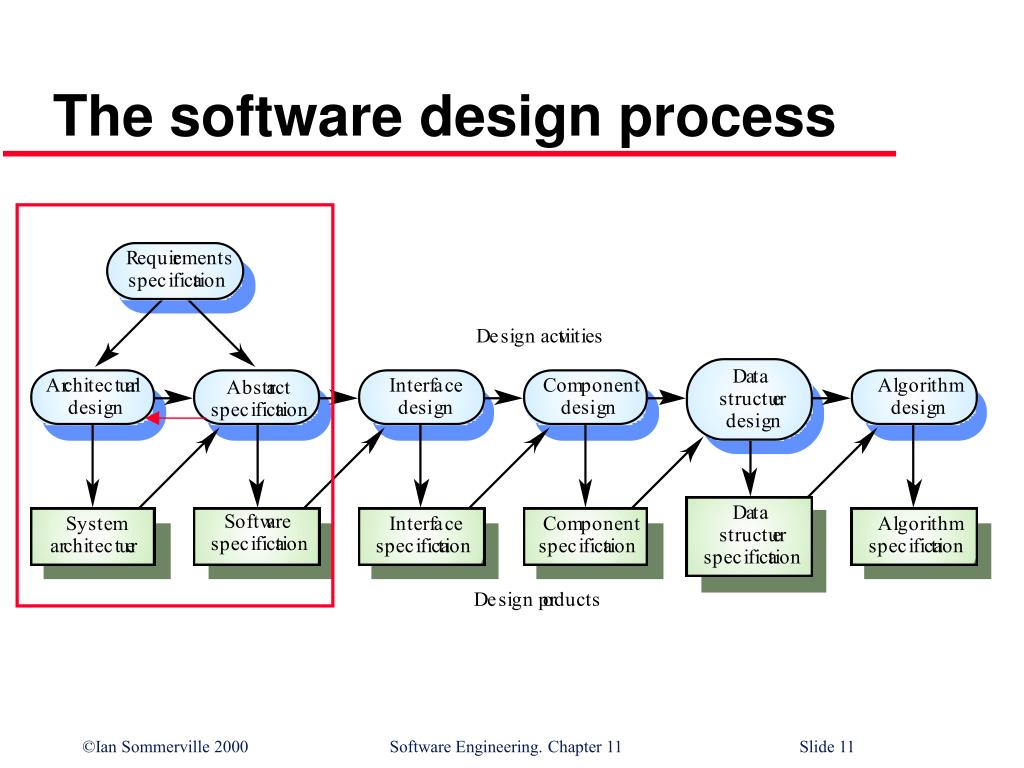Click the 'Design activities' label
The image size is (1024, 768).
[x=539, y=336]
